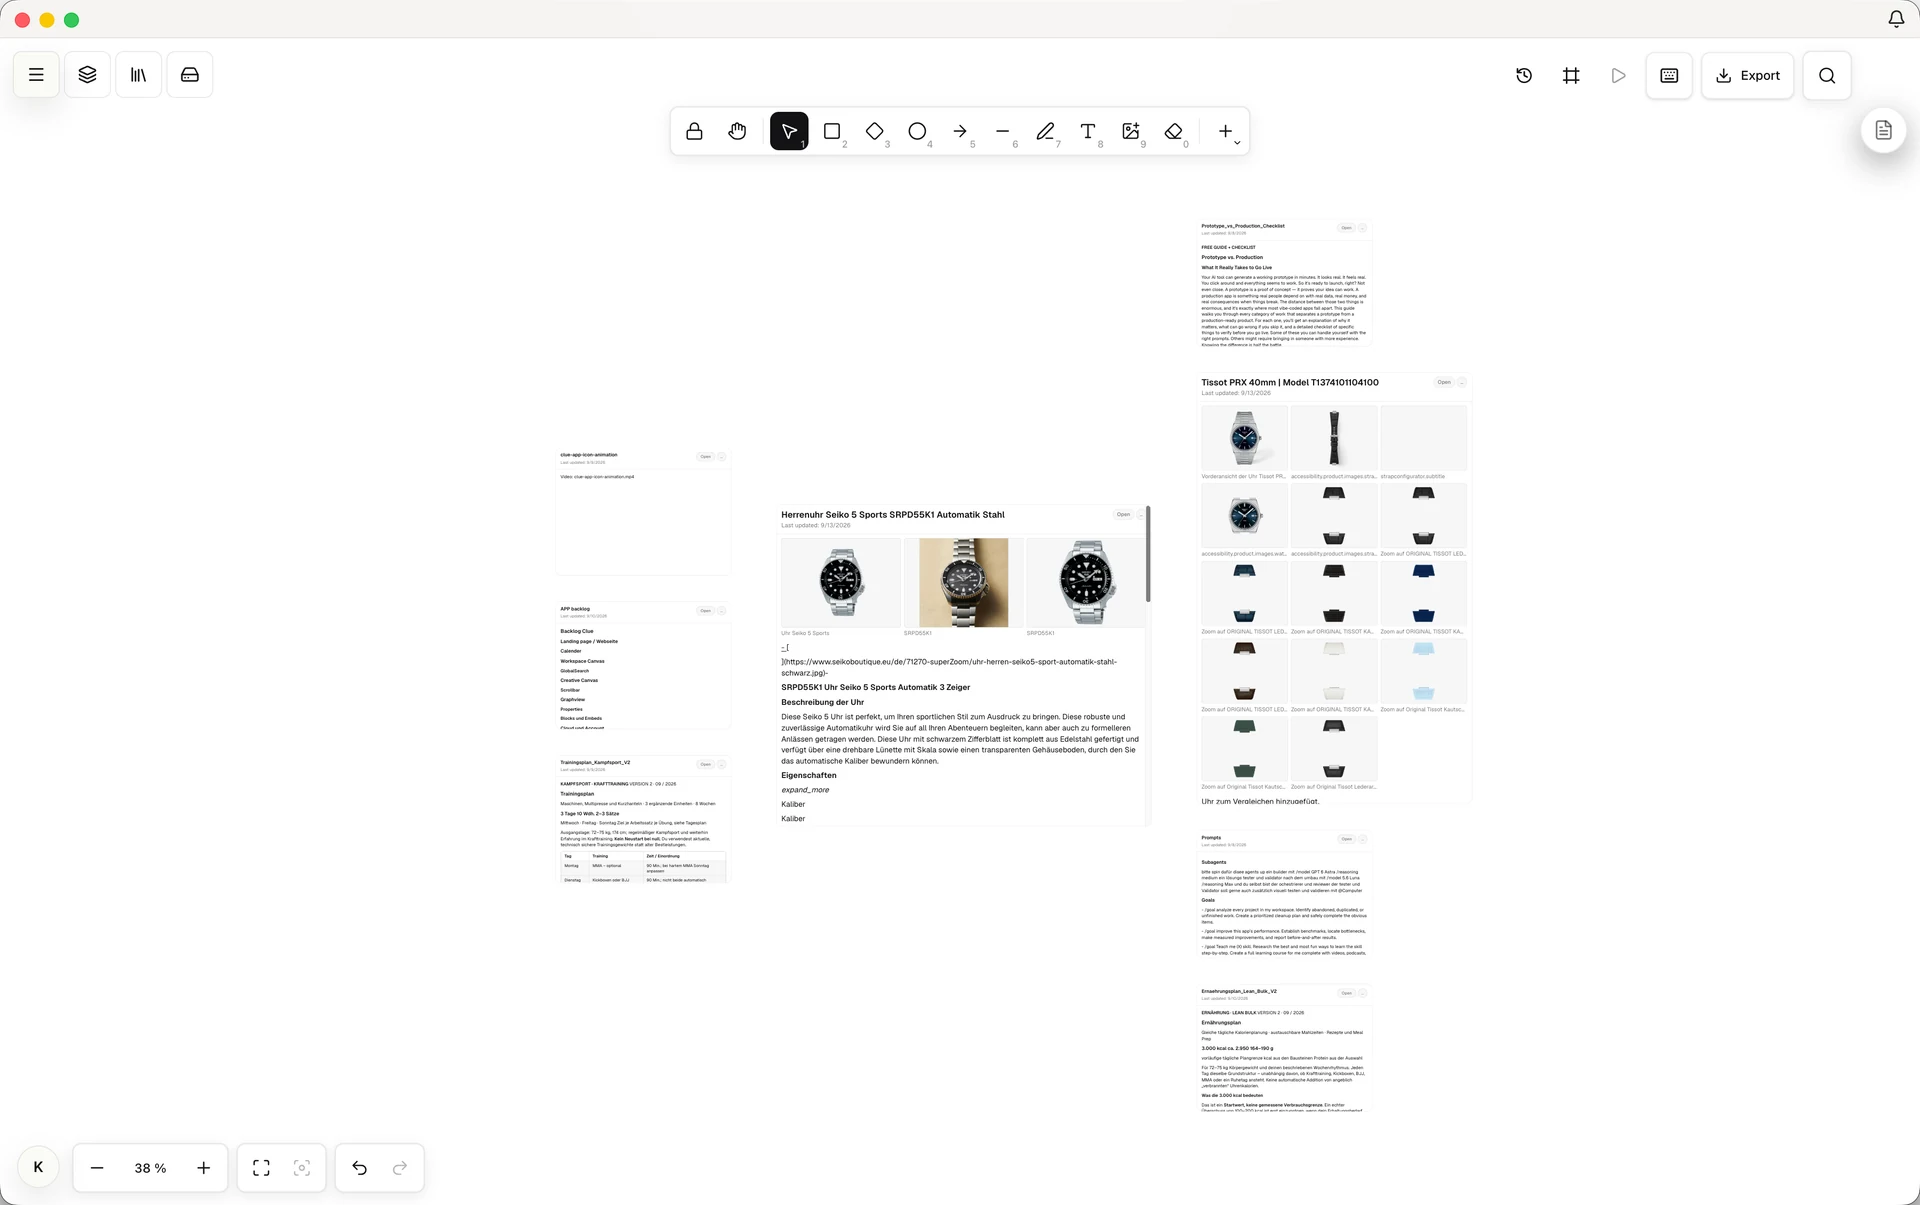Select the pencil draw tool
The height and width of the screenshot is (1205, 1920).
click(x=1045, y=131)
